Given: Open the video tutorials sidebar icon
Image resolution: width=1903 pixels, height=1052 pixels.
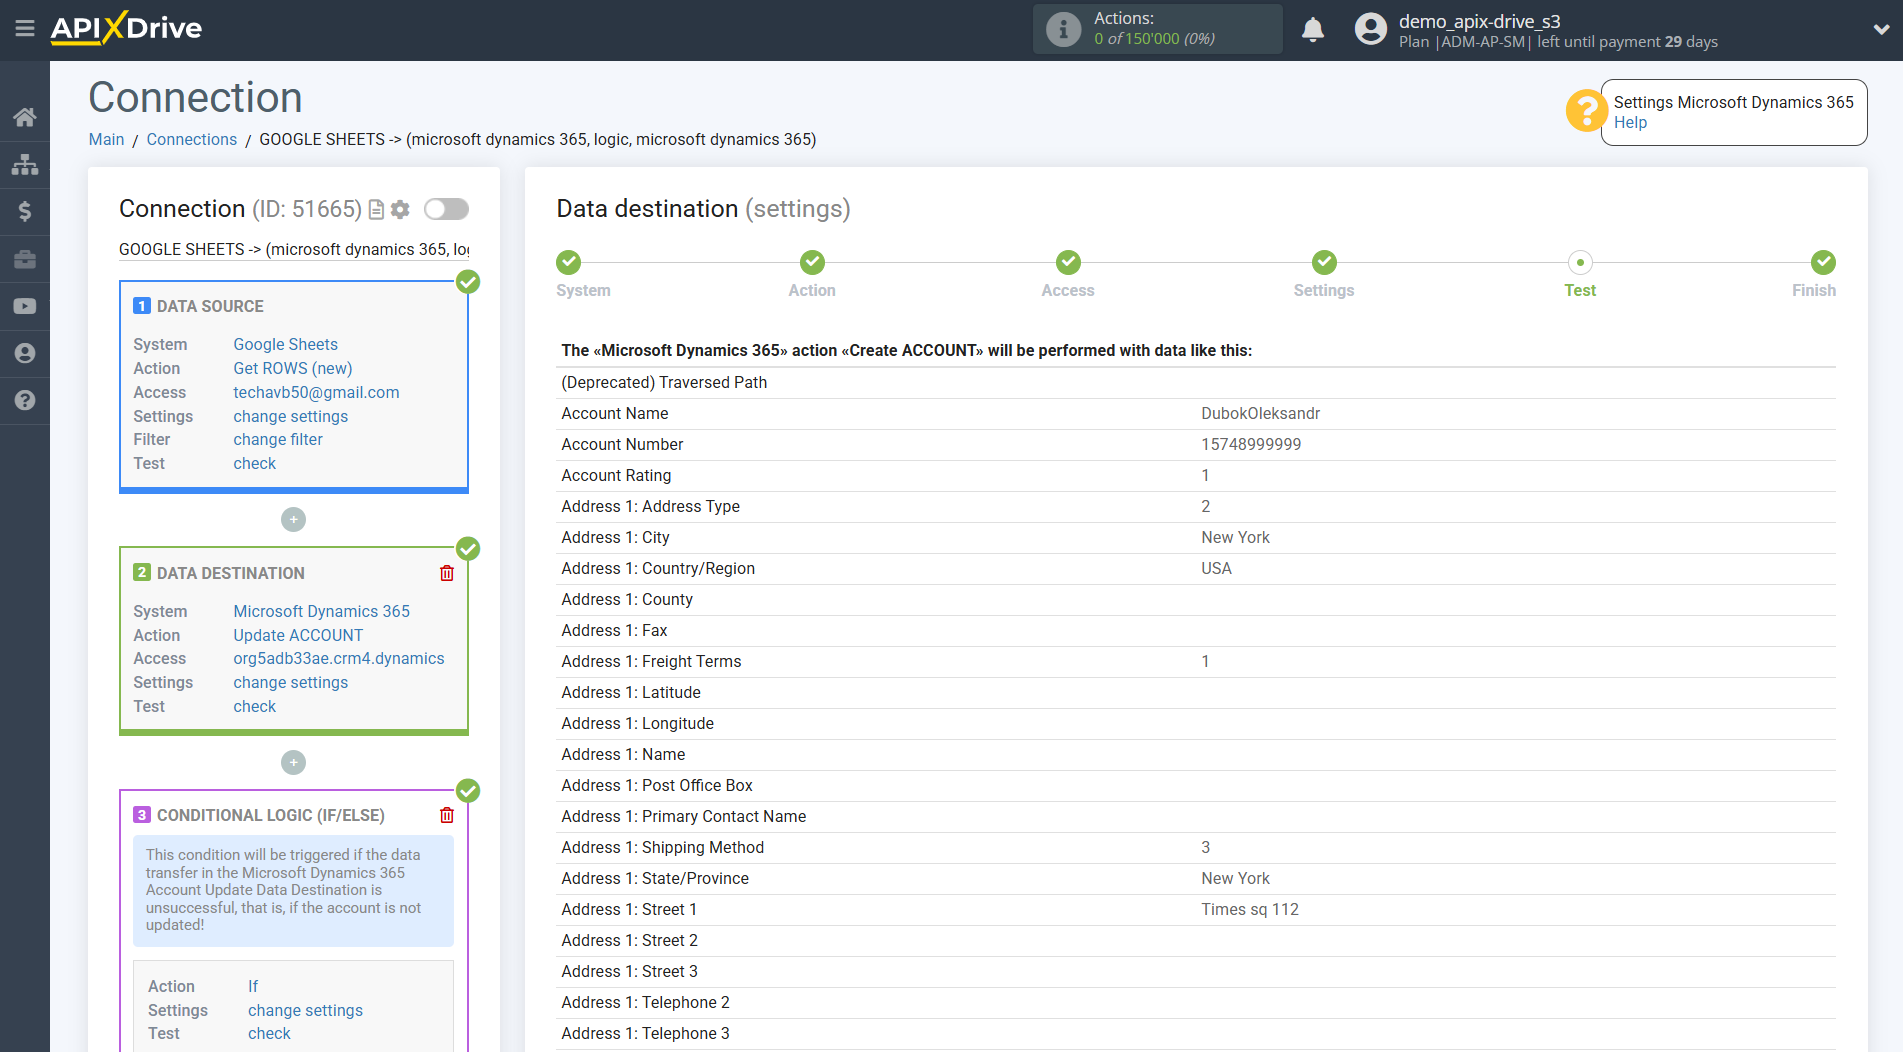Looking at the screenshot, I should pos(25,306).
